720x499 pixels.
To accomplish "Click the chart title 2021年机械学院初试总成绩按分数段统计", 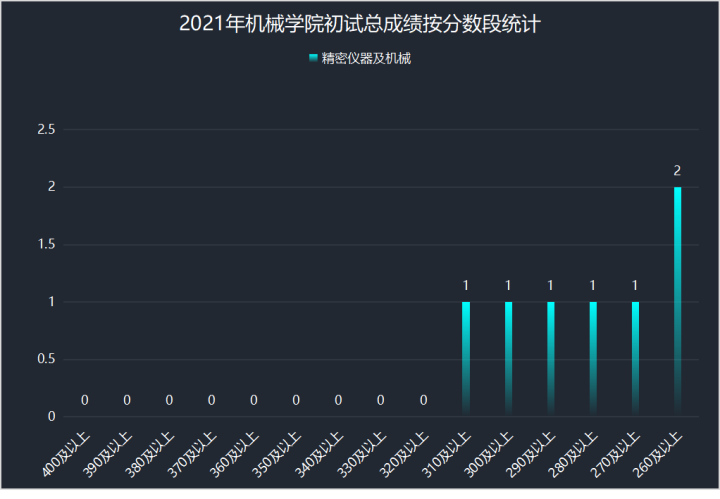I will (x=360, y=24).
